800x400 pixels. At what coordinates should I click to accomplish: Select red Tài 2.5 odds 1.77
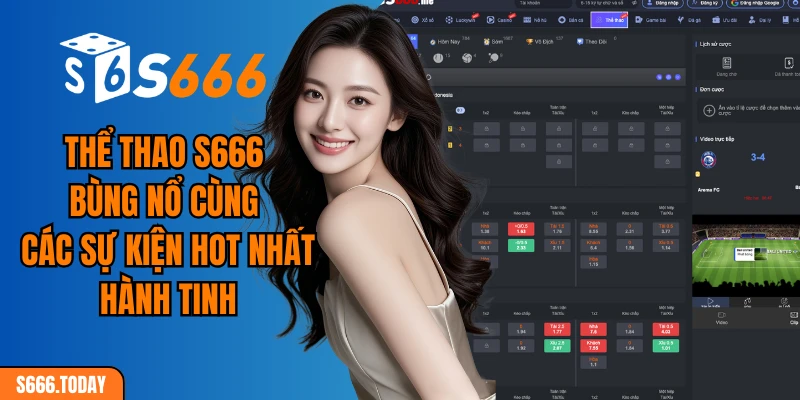click(557, 329)
